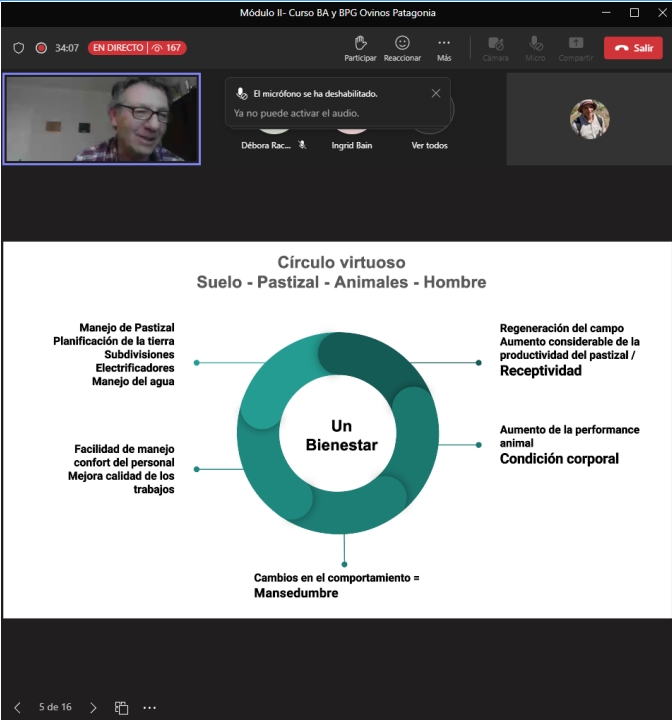Select participant Ingrid Bain

click(x=352, y=145)
